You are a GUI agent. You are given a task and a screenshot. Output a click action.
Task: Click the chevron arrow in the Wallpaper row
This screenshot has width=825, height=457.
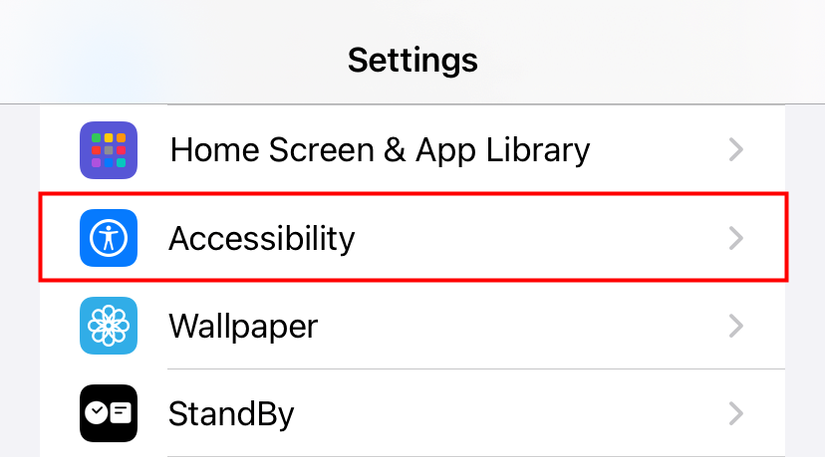coord(736,326)
